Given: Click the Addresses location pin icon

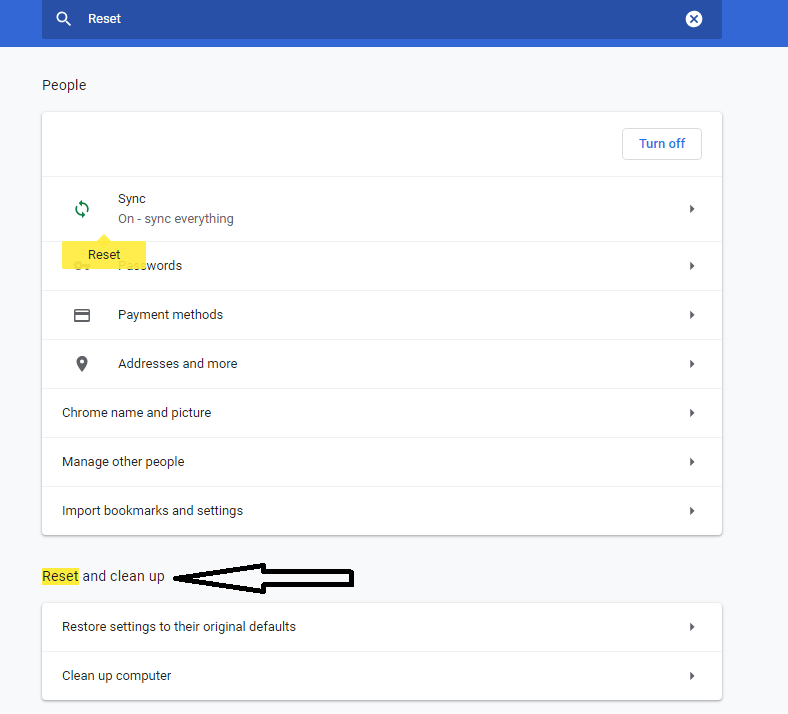Looking at the screenshot, I should (82, 364).
